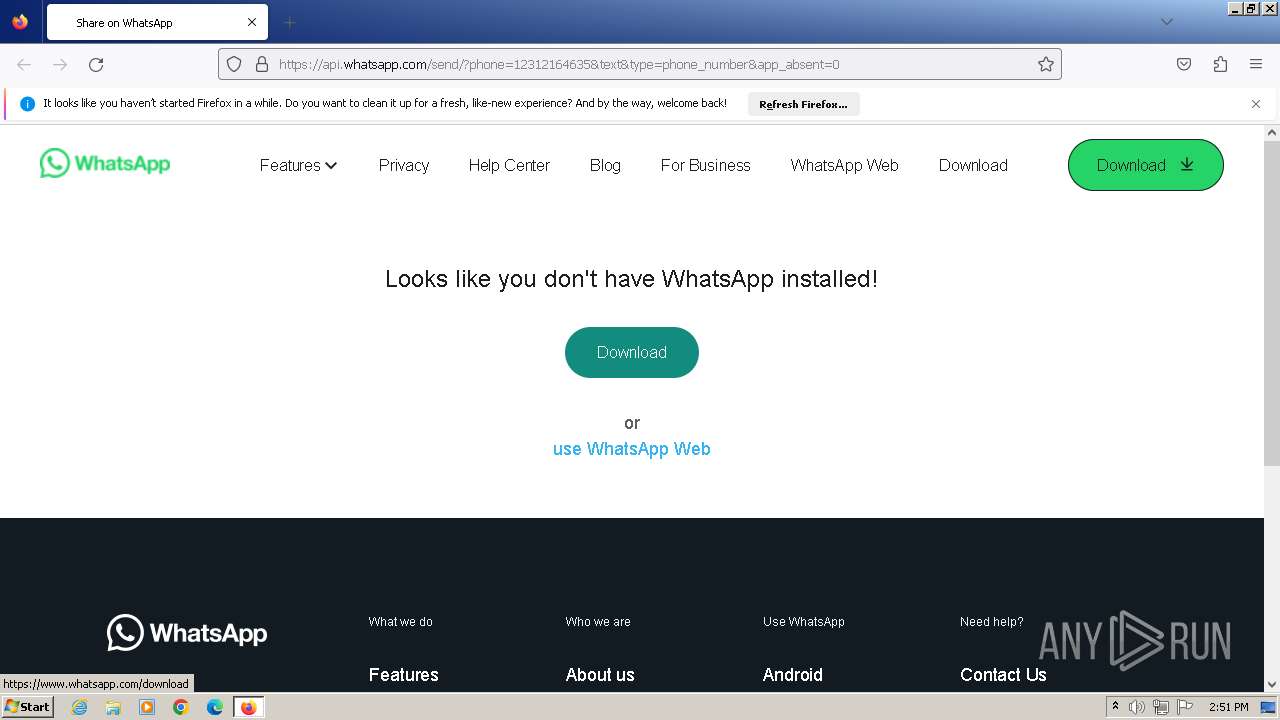Bookmark this page with the star icon

pyautogui.click(x=1046, y=64)
